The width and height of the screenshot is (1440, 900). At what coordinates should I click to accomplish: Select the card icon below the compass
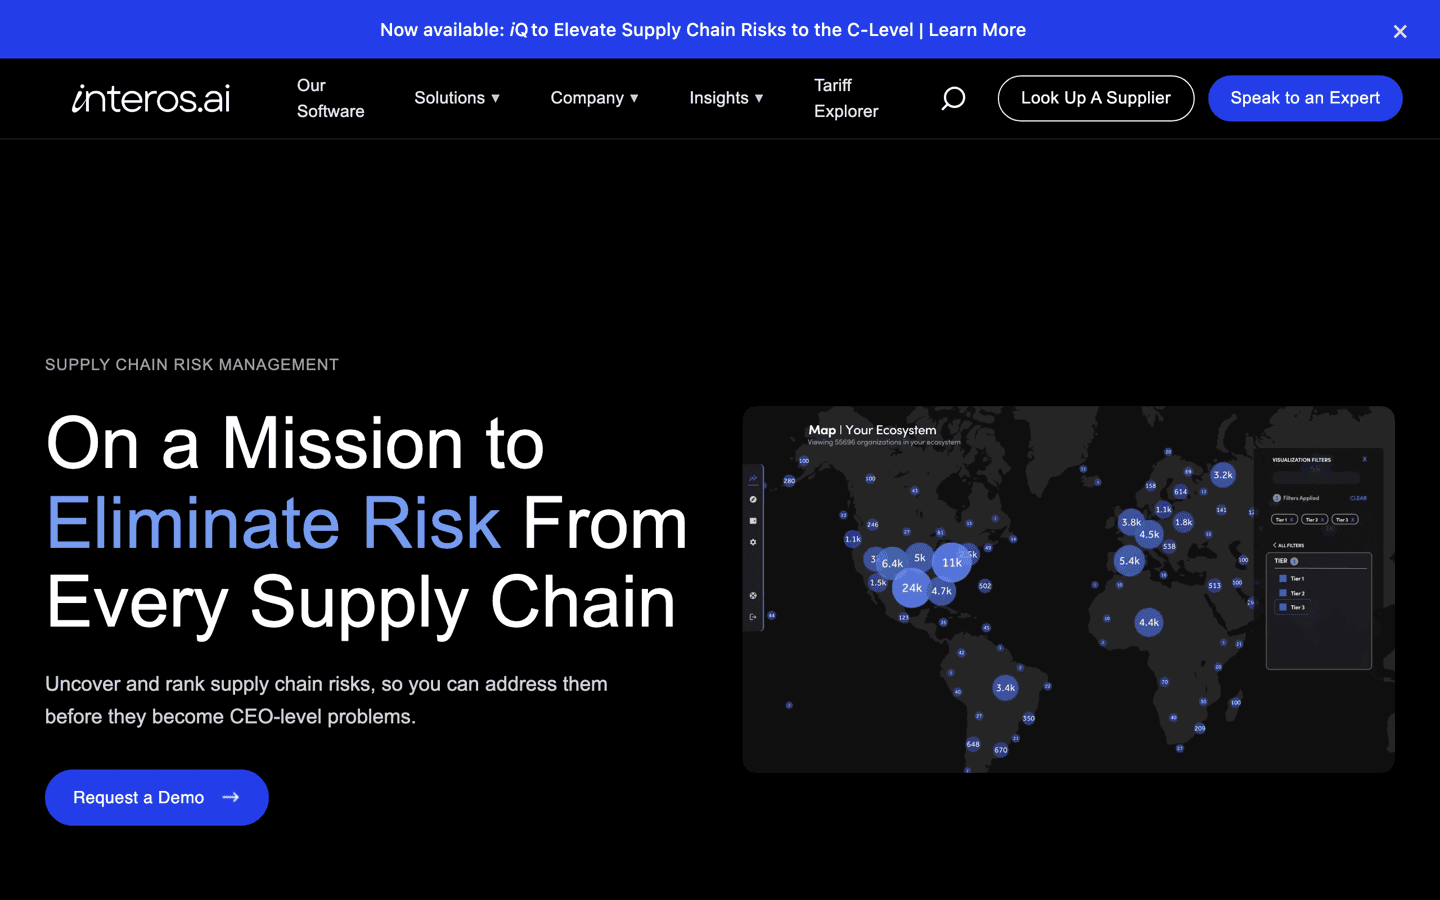click(x=753, y=521)
